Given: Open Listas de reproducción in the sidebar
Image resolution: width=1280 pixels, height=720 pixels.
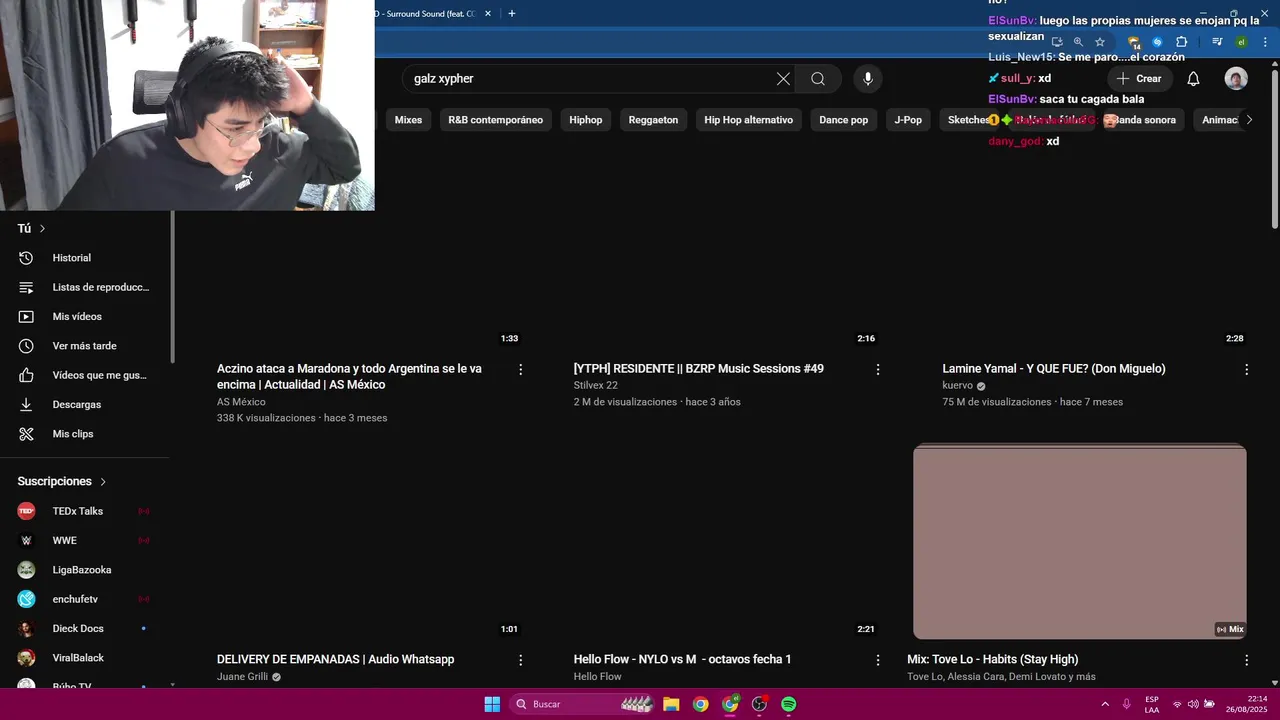Looking at the screenshot, I should click(87, 287).
